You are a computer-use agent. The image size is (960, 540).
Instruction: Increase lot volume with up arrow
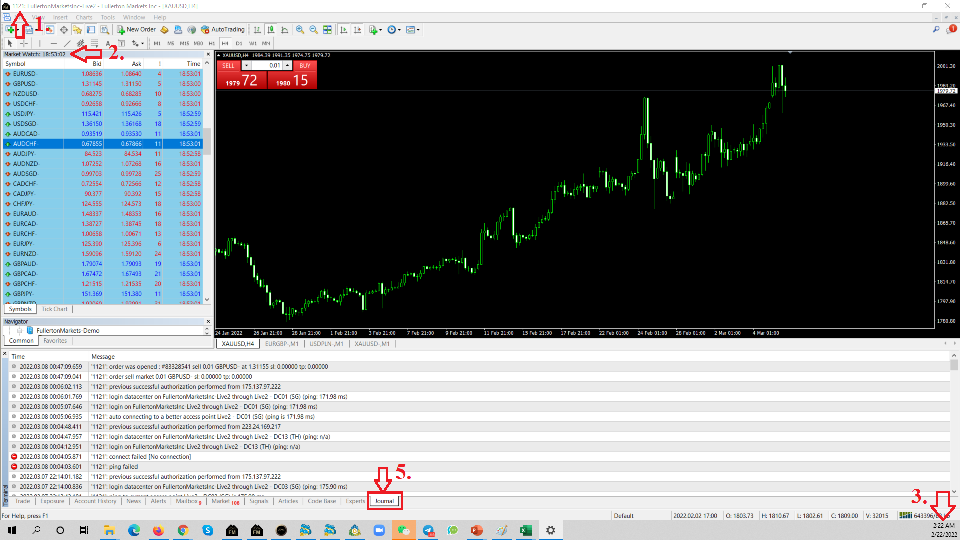coord(287,66)
